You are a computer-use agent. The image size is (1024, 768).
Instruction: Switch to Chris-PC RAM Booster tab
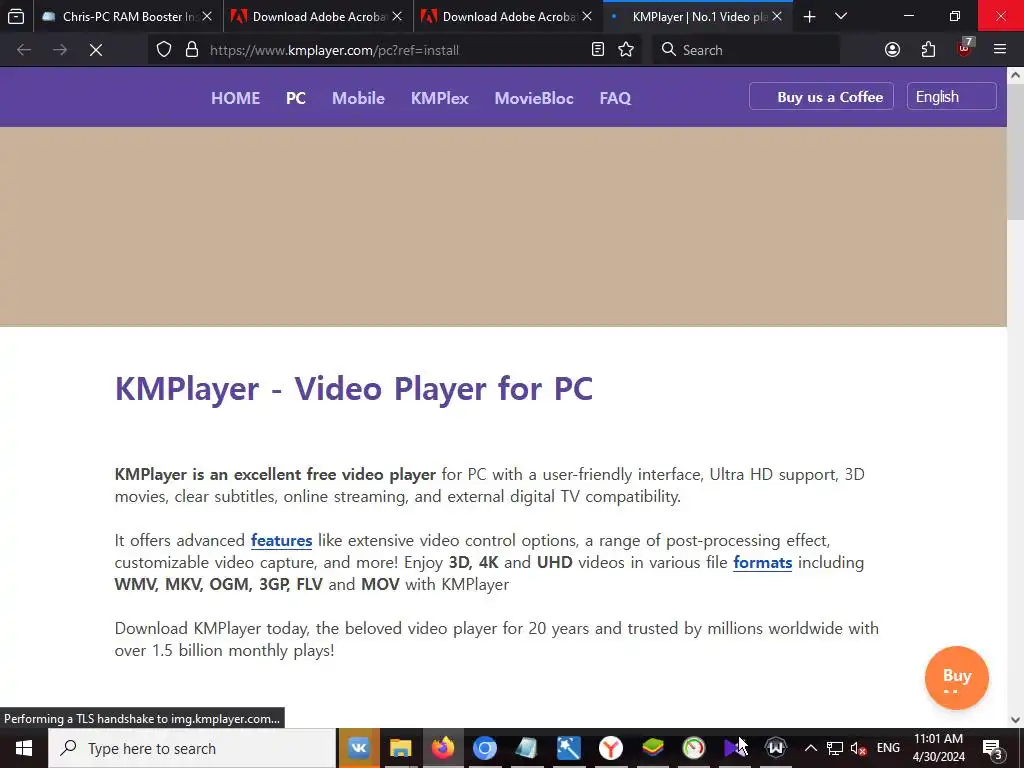tap(127, 17)
